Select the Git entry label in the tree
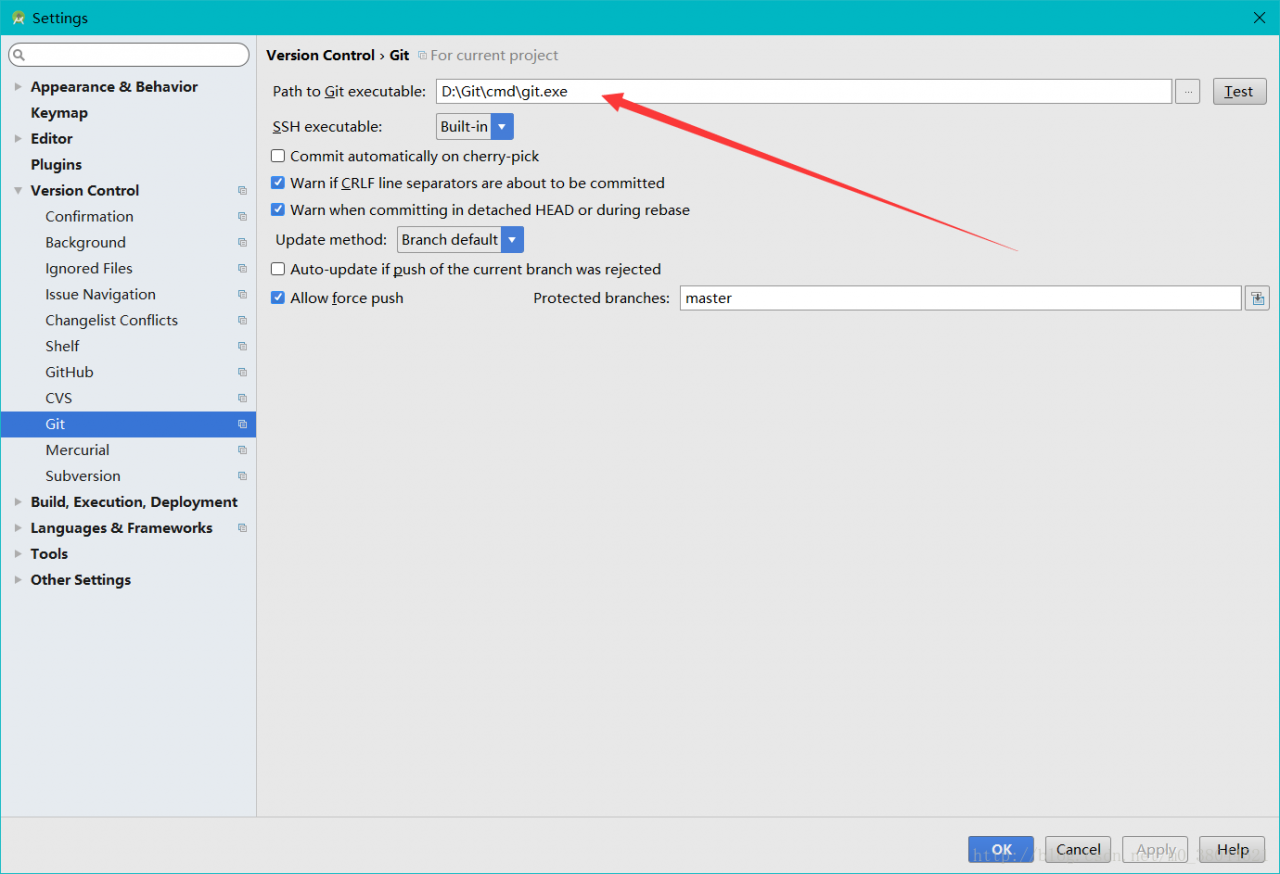This screenshot has height=874, width=1280. tap(55, 424)
